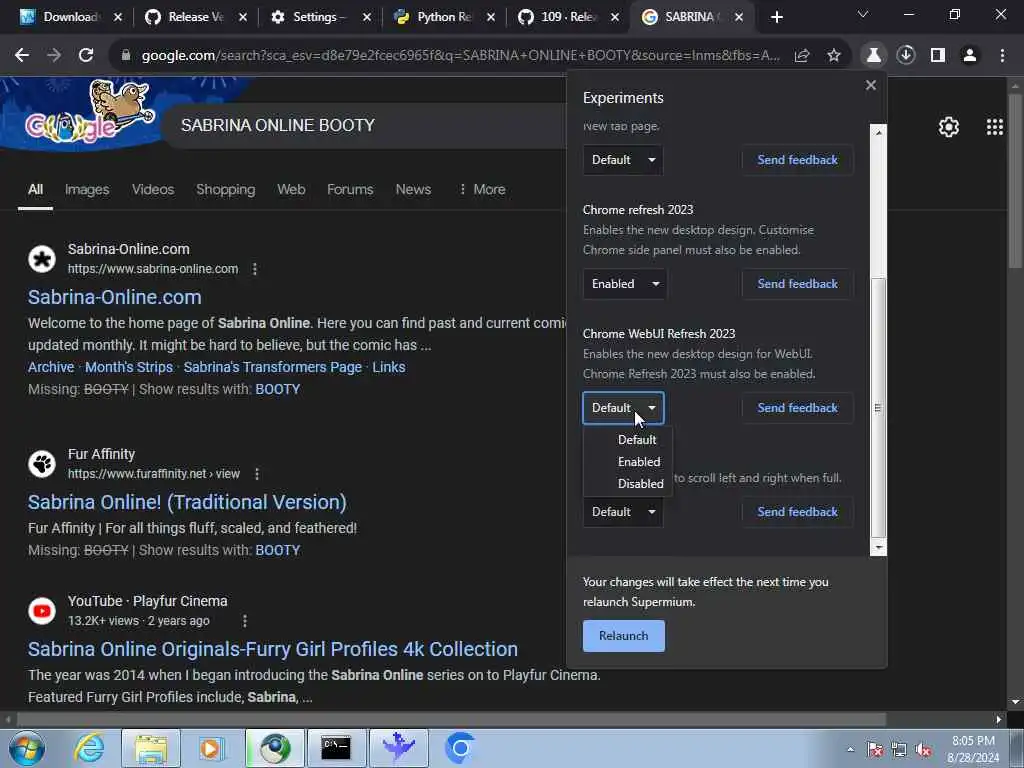Viewport: 1024px width, 768px height.
Task: Click the Experiments scrollbar down arrow
Action: [878, 548]
